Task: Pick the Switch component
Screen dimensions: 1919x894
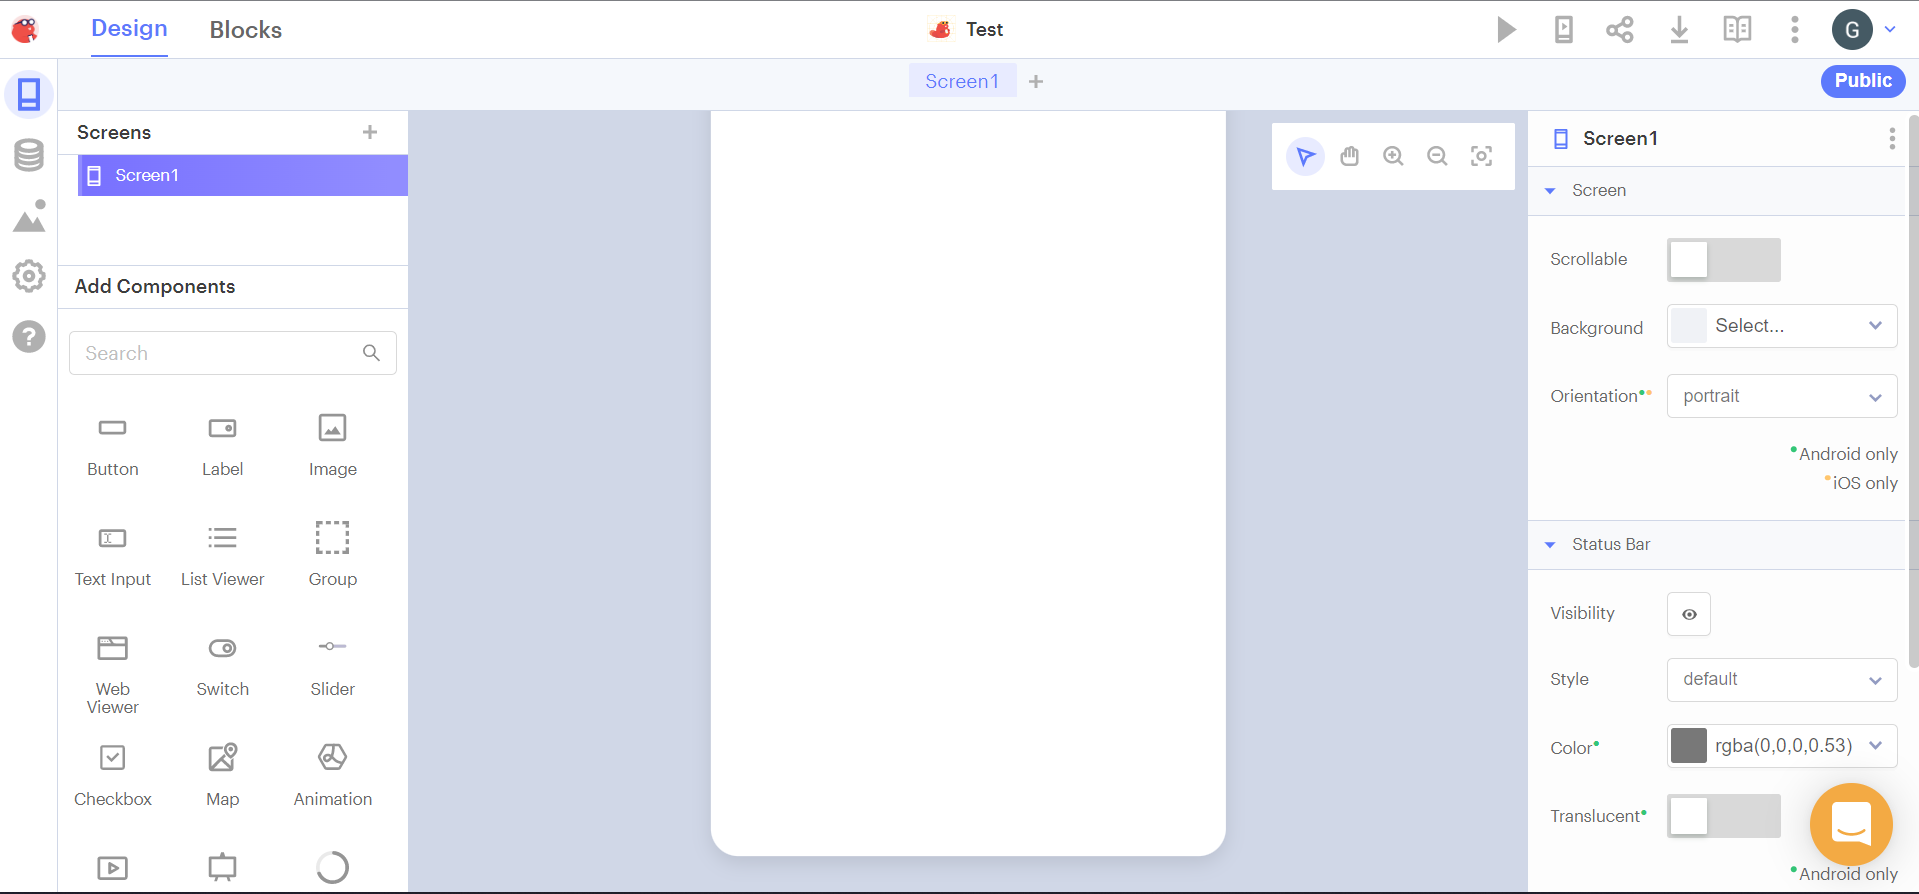Action: [x=222, y=666]
